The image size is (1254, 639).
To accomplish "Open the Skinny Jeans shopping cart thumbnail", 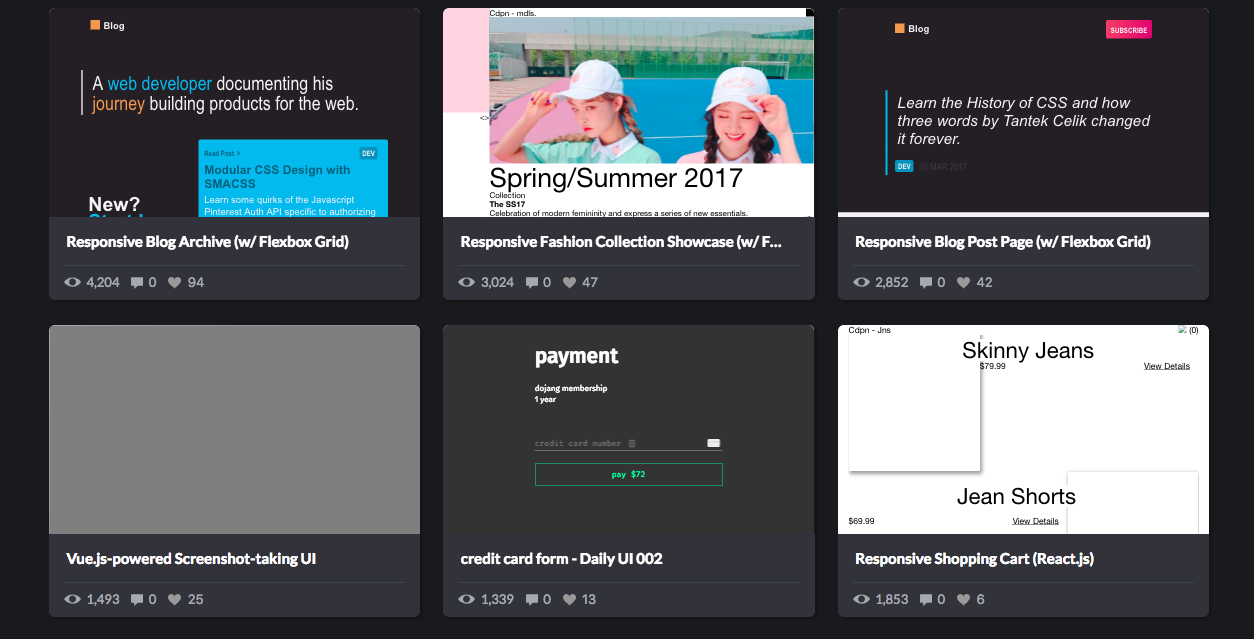I will (1023, 429).
